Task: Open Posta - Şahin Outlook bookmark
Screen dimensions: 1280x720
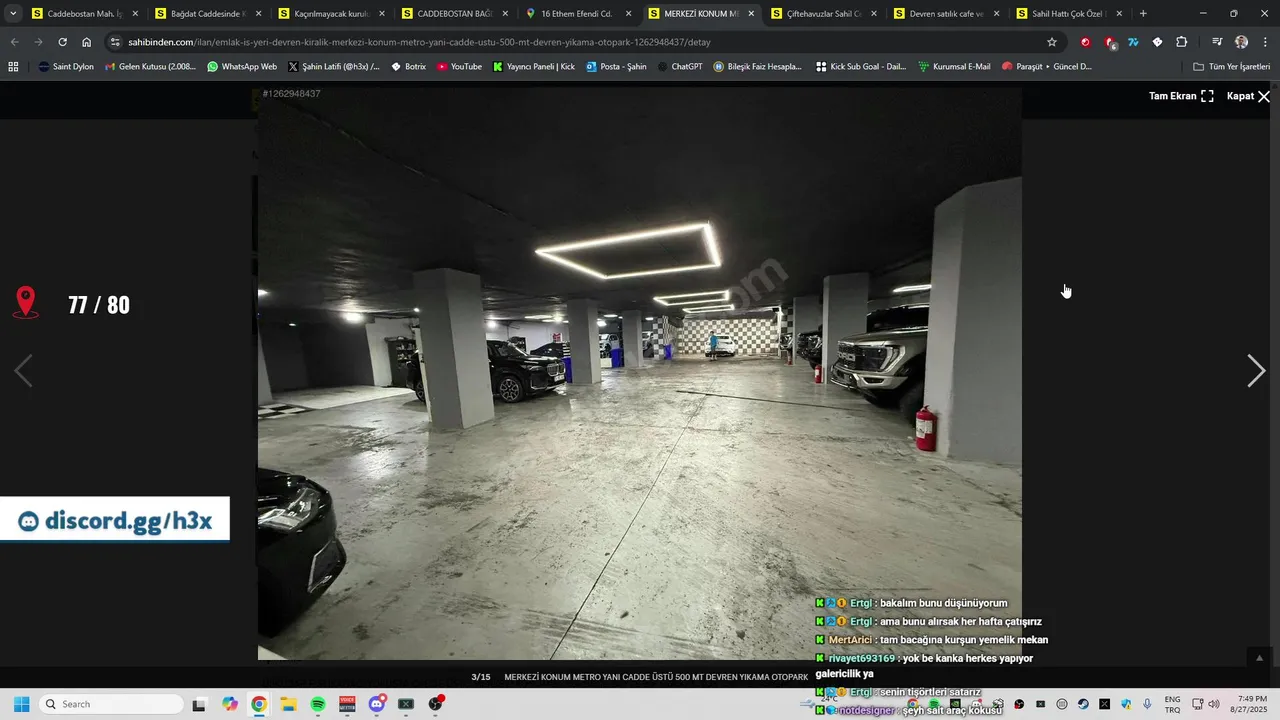Action: tap(616, 66)
